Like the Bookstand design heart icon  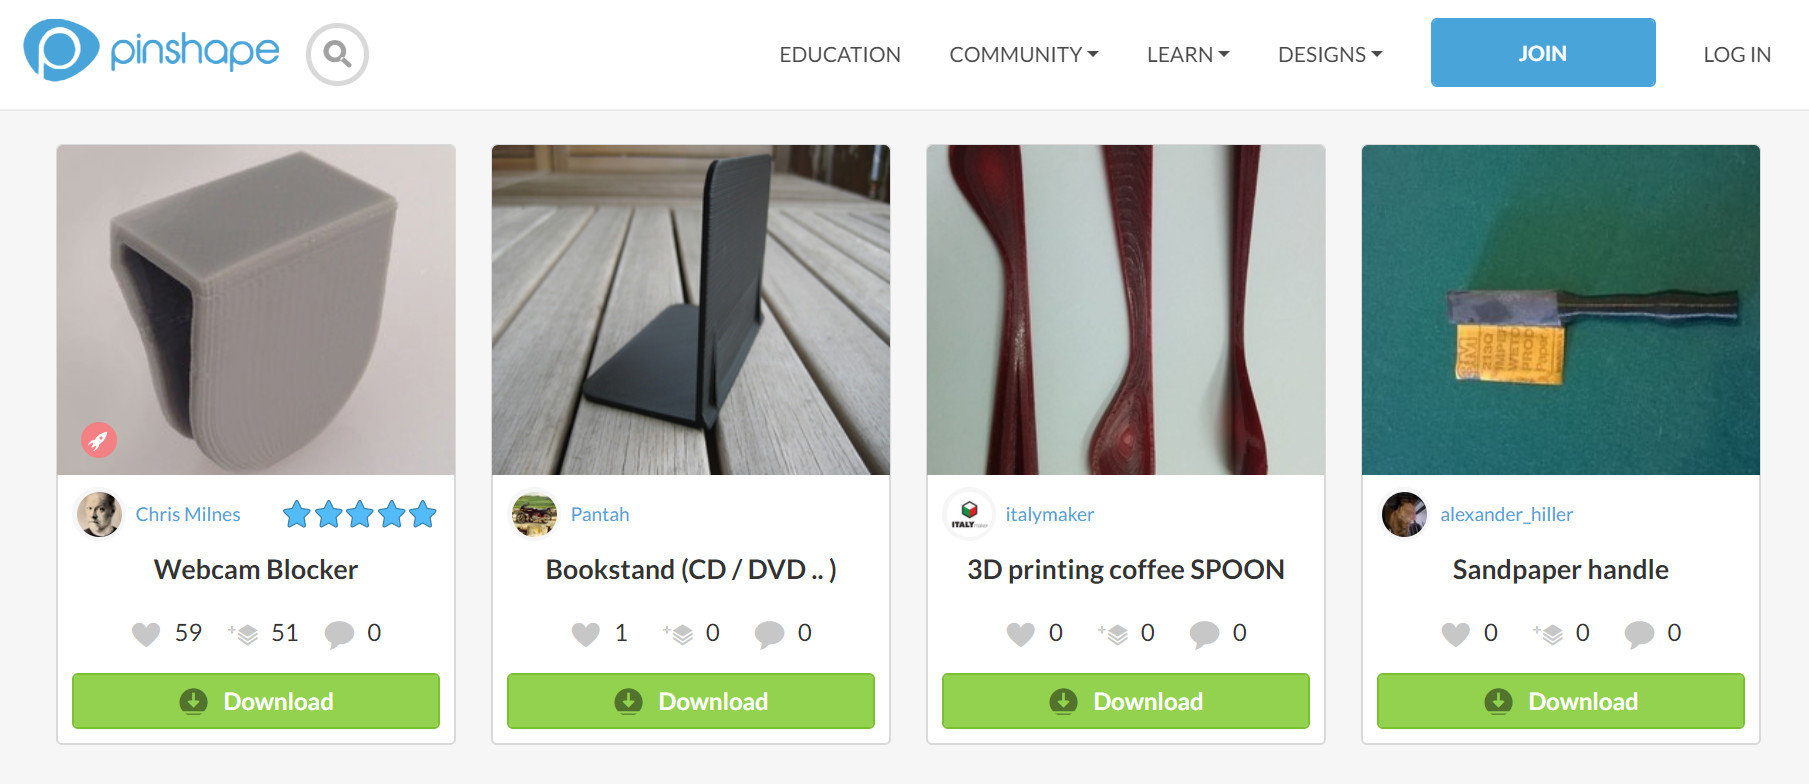click(x=586, y=634)
